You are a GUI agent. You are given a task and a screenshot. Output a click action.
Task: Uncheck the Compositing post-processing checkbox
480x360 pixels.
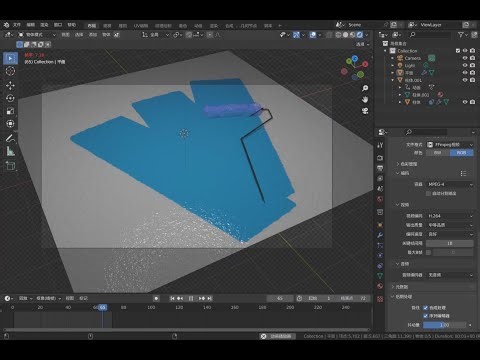(x=426, y=308)
